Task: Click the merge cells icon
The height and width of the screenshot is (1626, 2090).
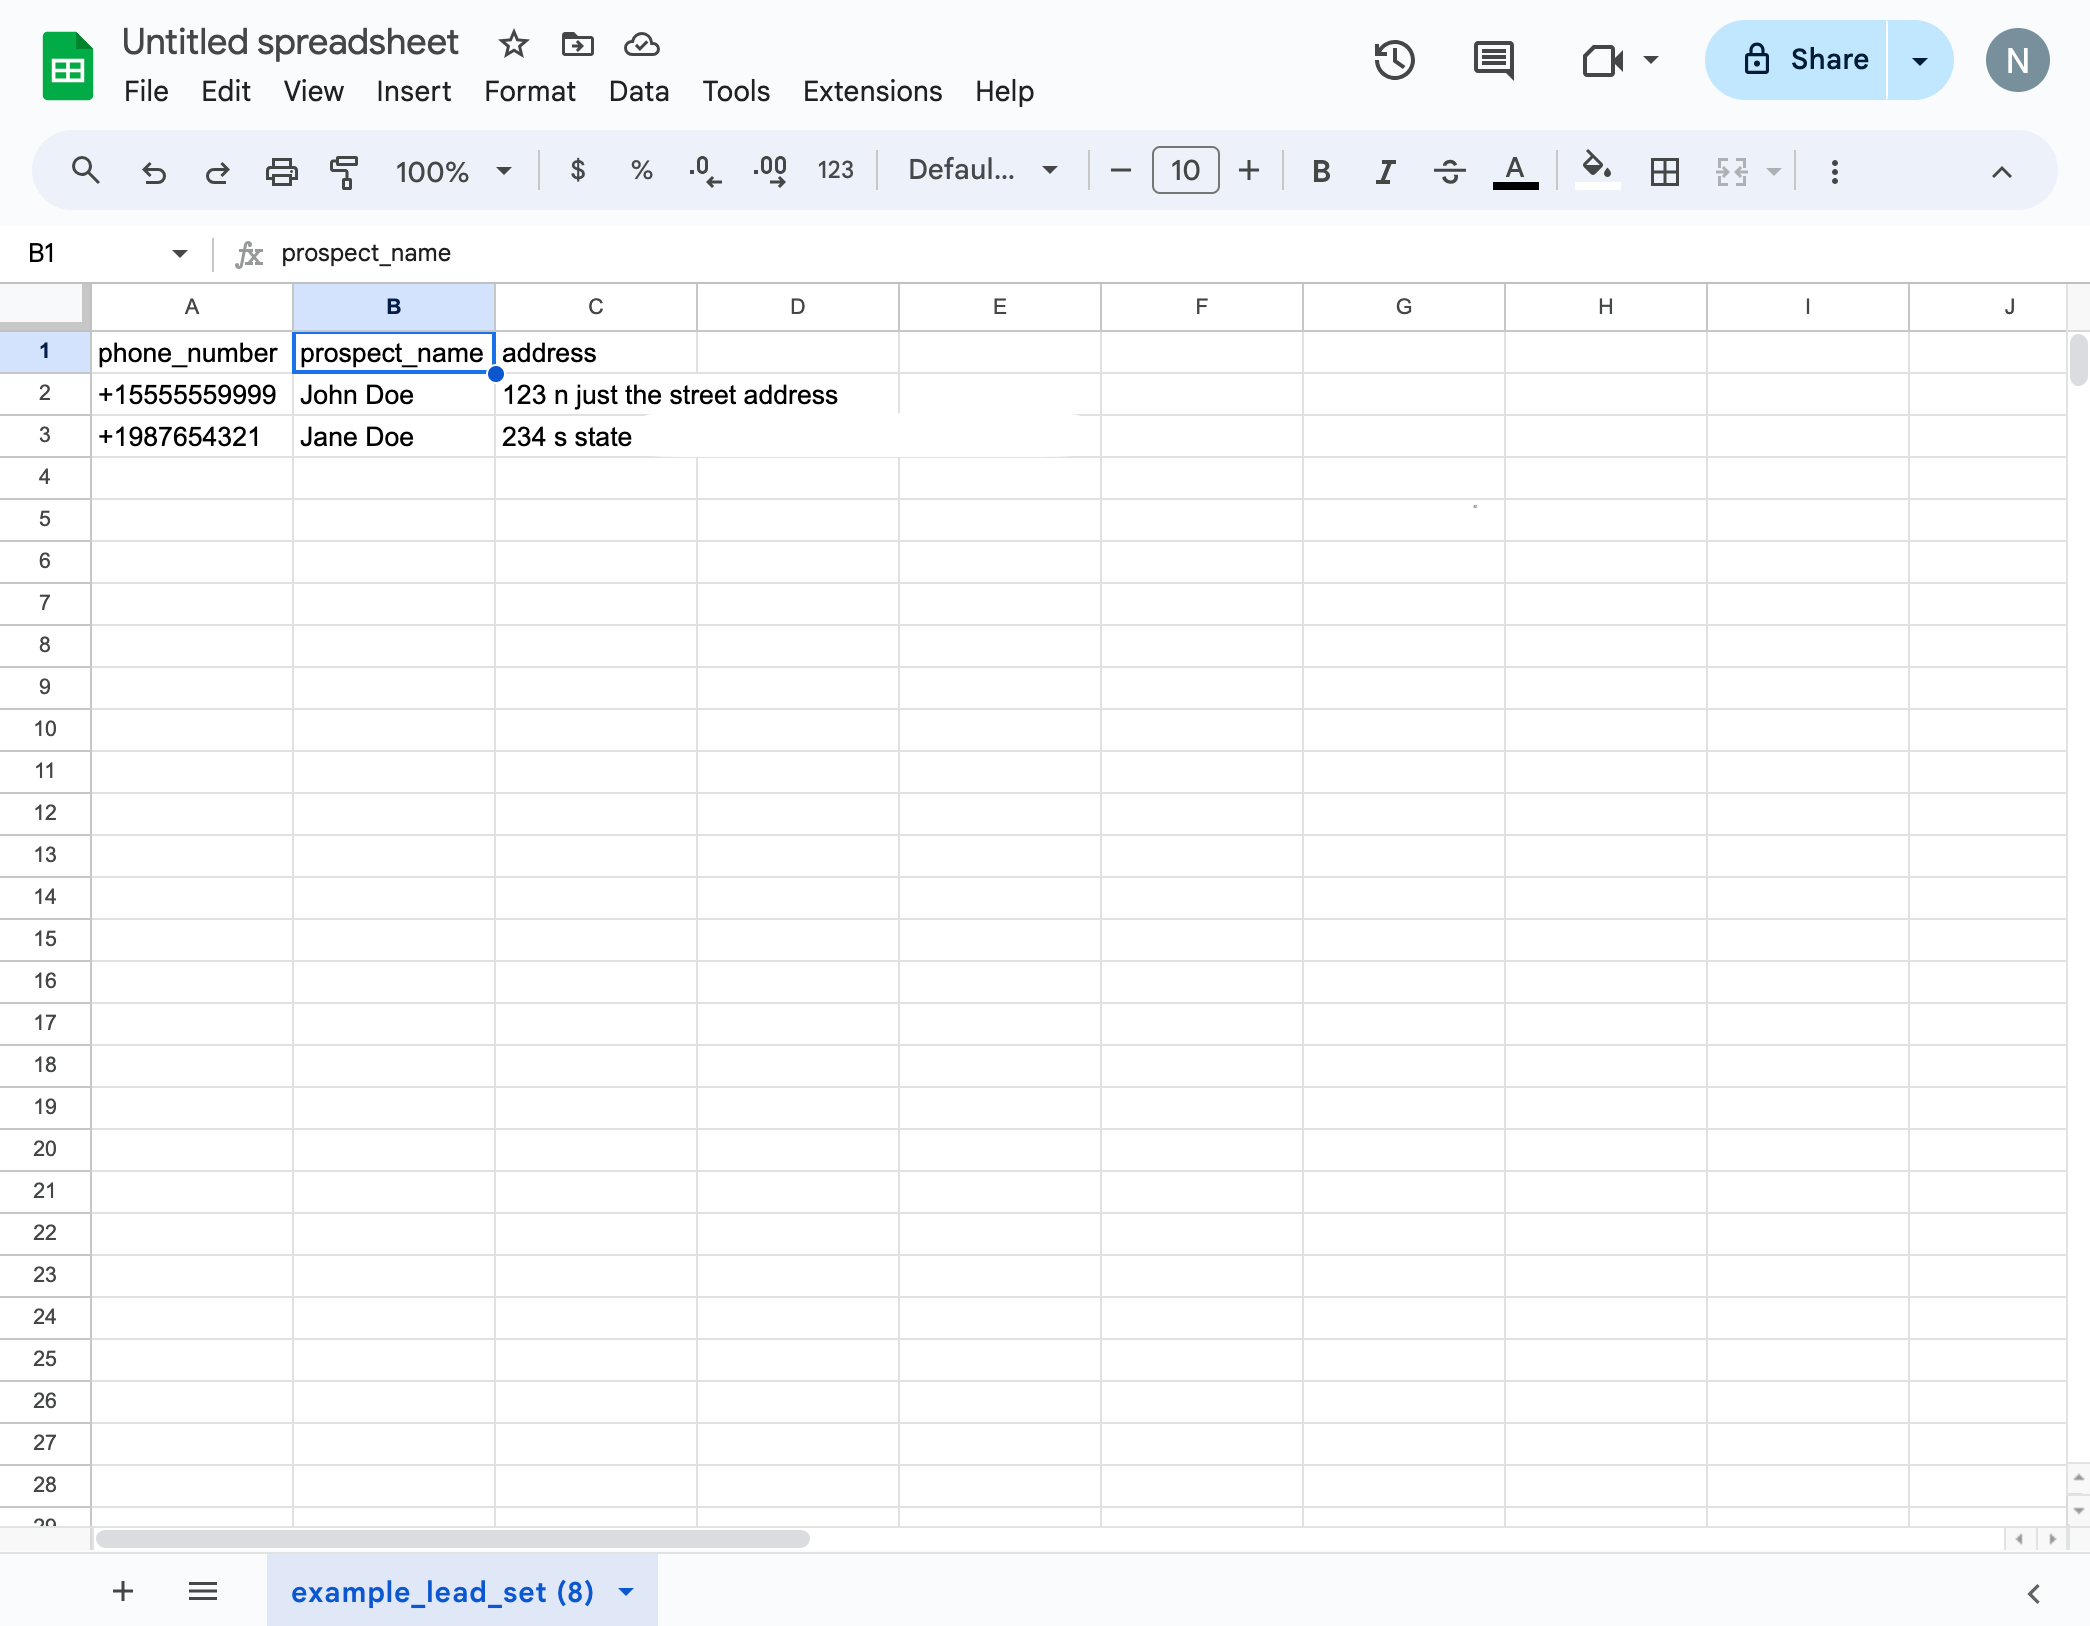Action: (x=1732, y=172)
